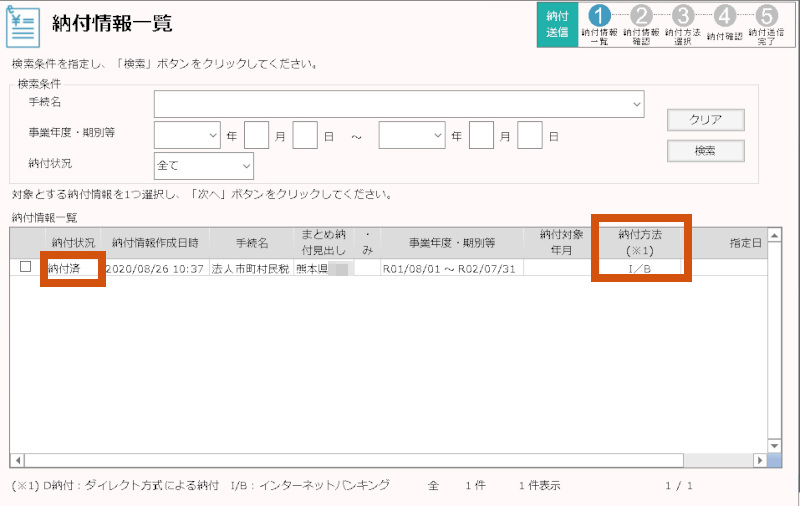The height and width of the screenshot is (506, 800).
Task: Click the table scroll up arrow
Action: (x=774, y=235)
